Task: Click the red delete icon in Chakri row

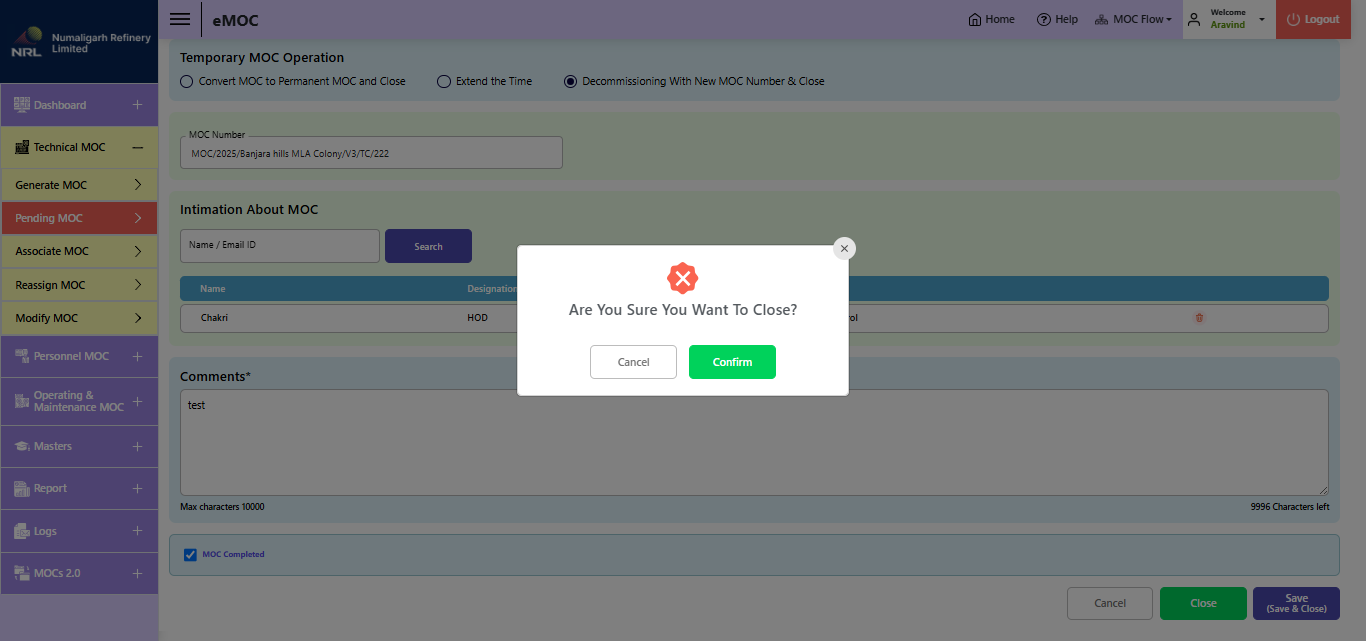Action: [1199, 318]
